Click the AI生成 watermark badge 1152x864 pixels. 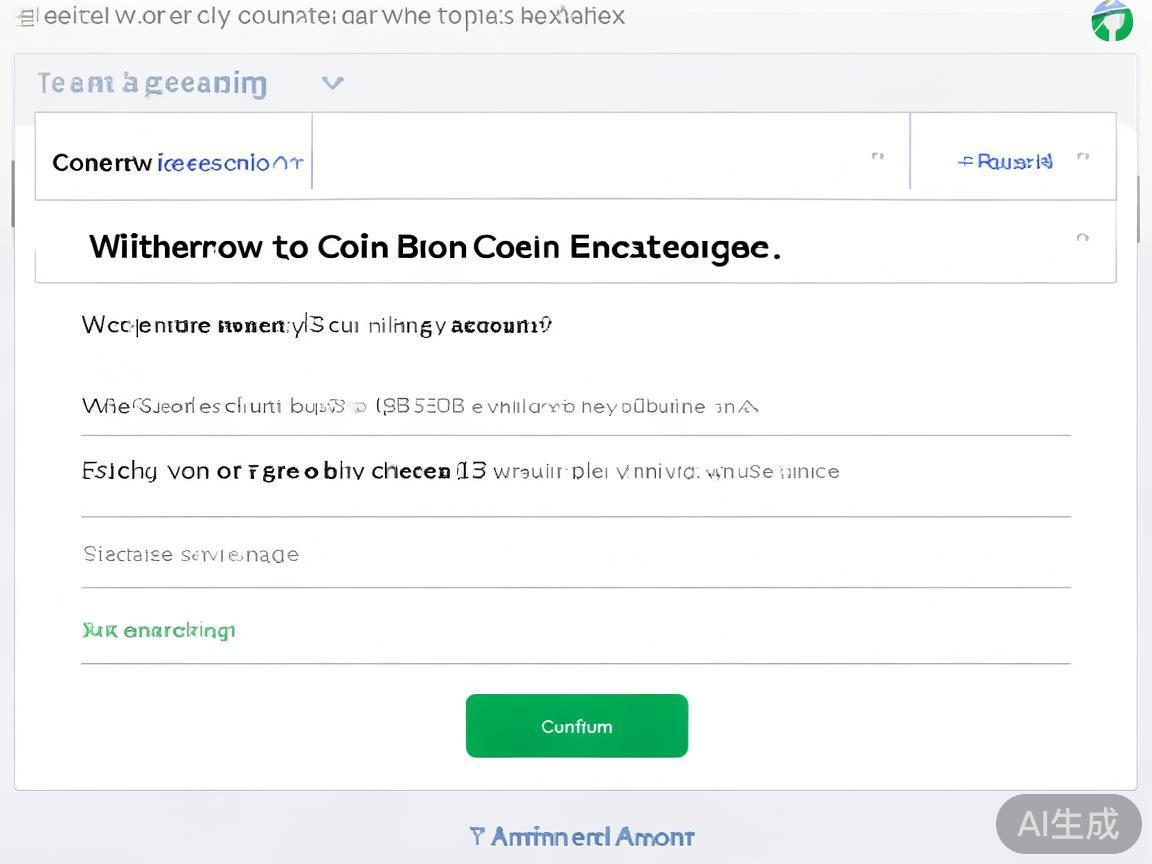pyautogui.click(x=1068, y=824)
